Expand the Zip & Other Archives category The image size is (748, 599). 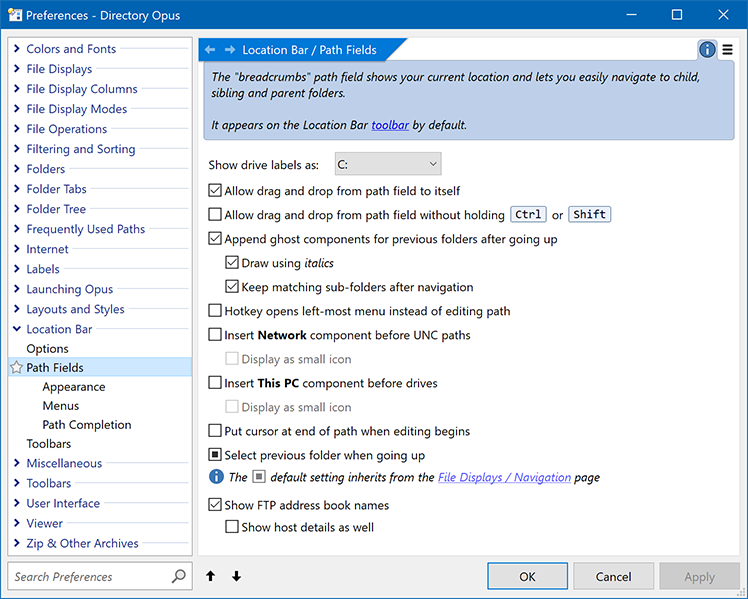pos(17,543)
